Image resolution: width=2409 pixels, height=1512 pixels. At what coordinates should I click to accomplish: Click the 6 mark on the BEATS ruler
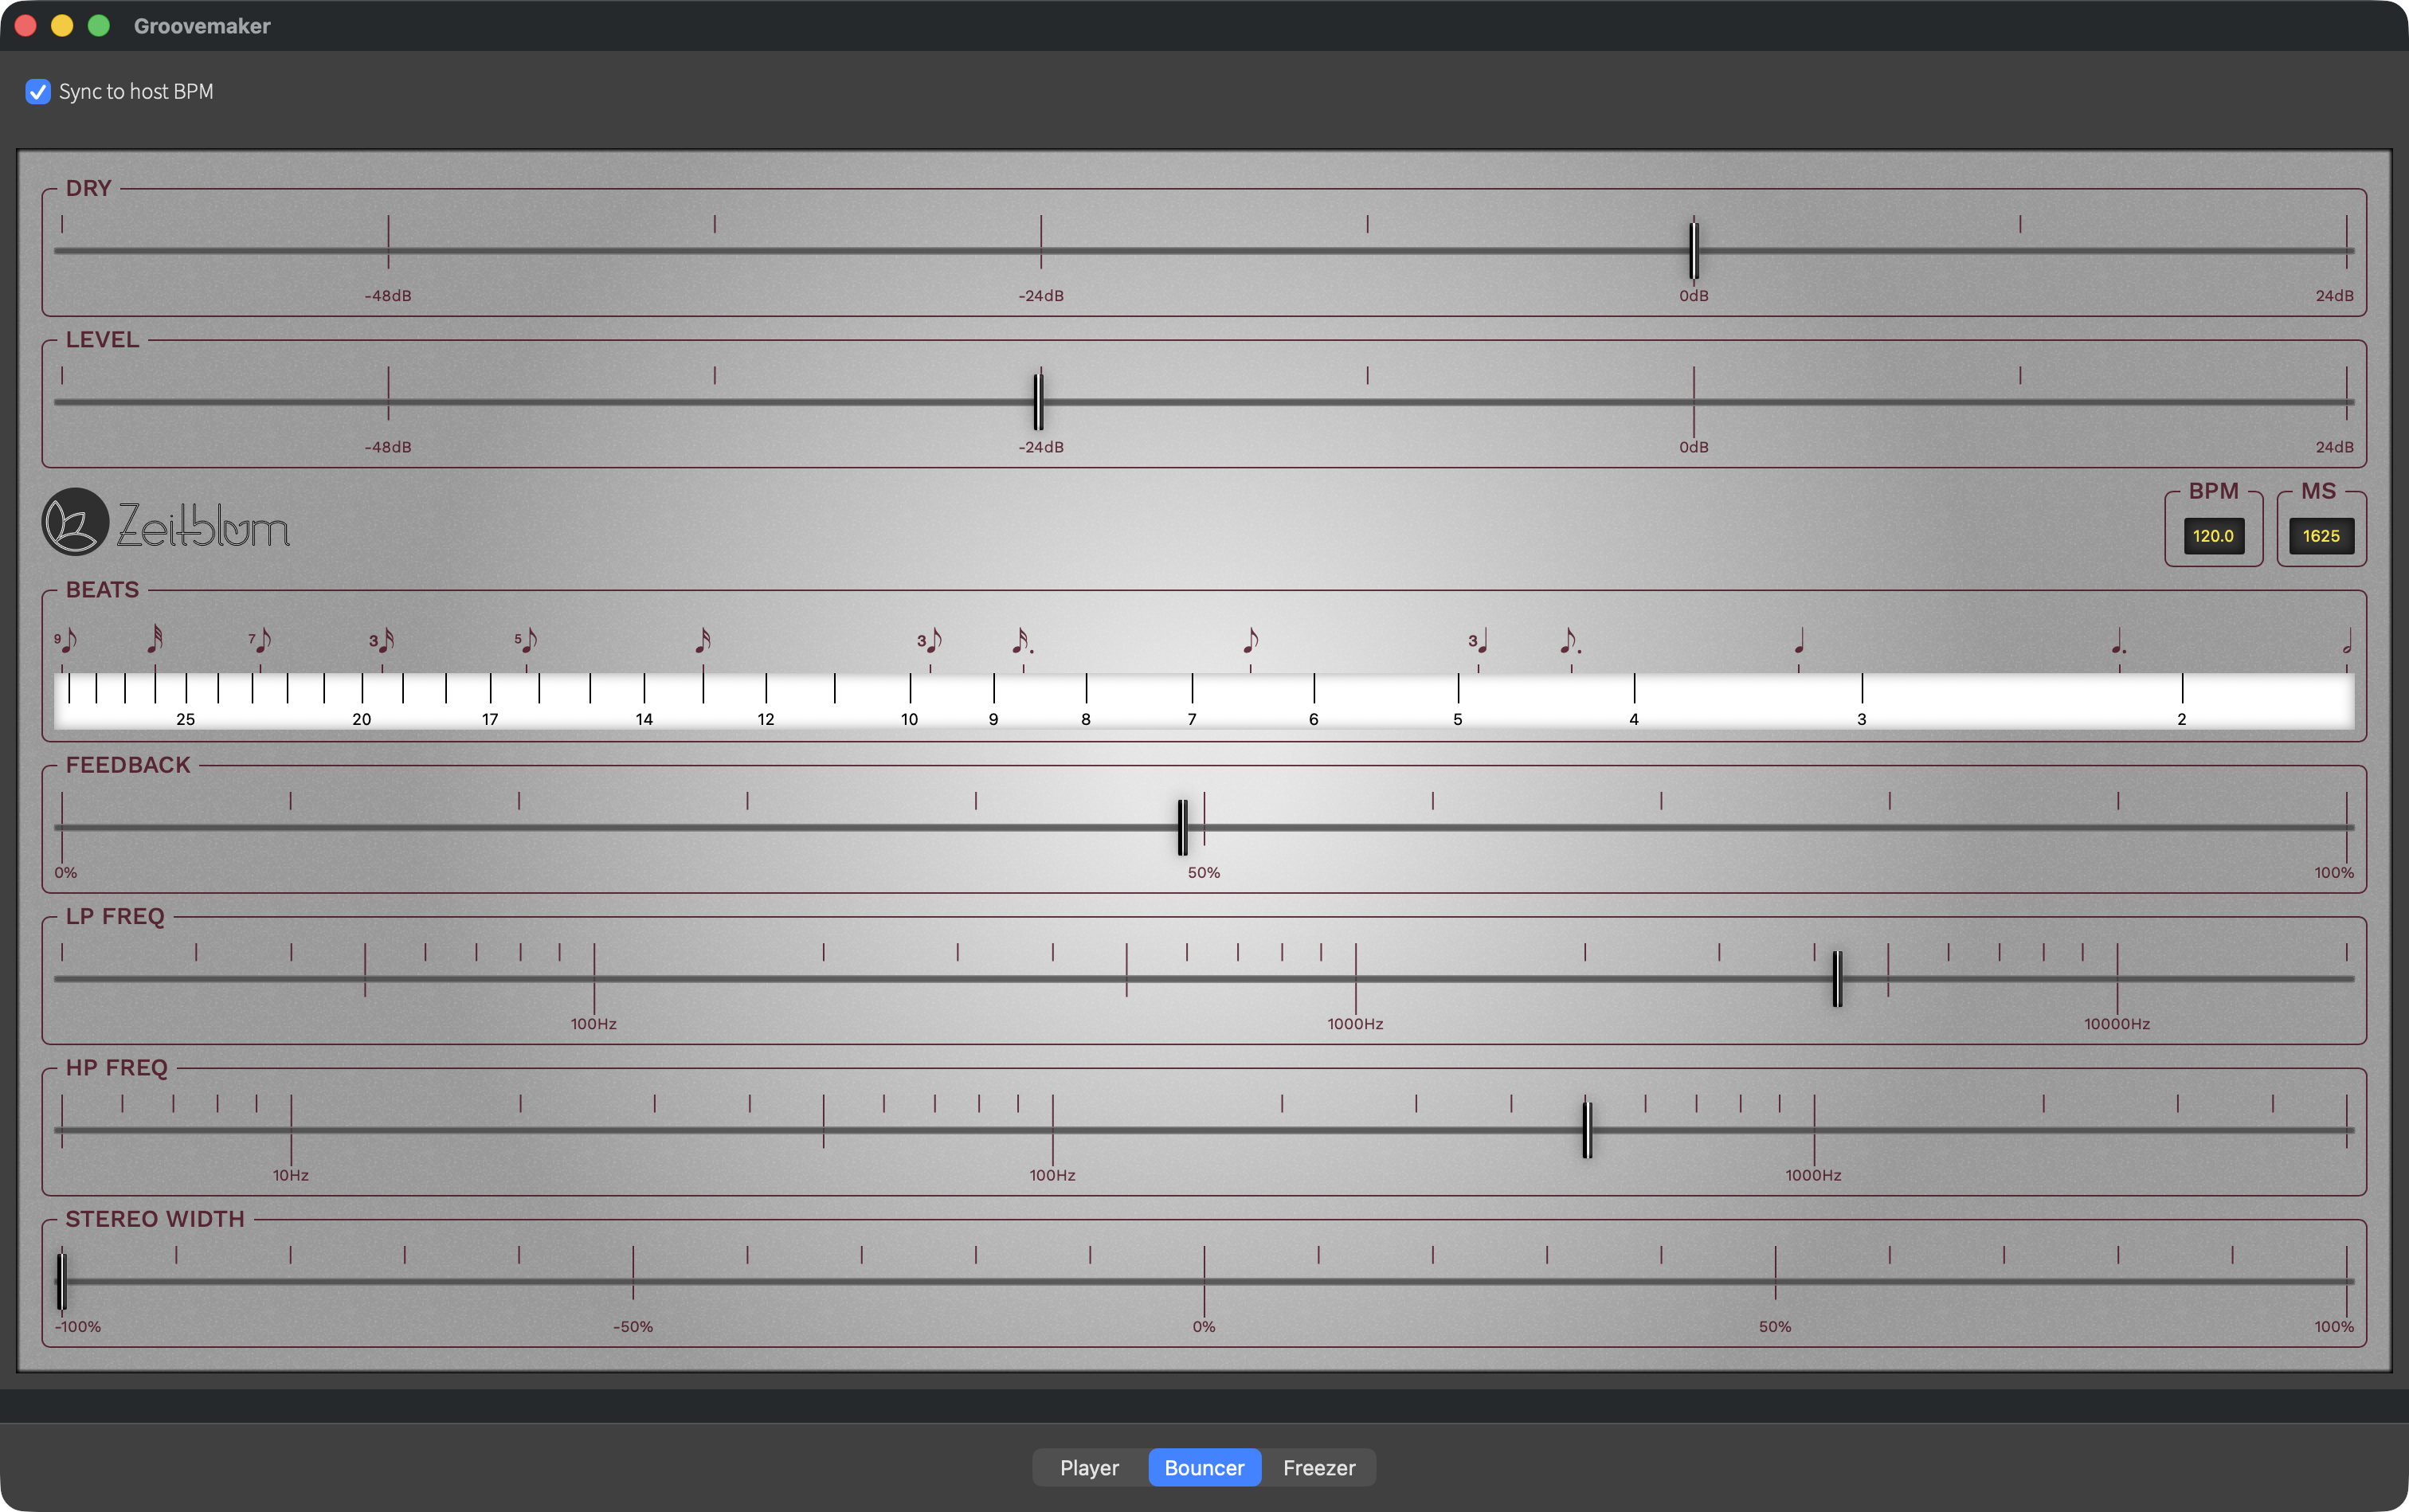[x=1314, y=719]
